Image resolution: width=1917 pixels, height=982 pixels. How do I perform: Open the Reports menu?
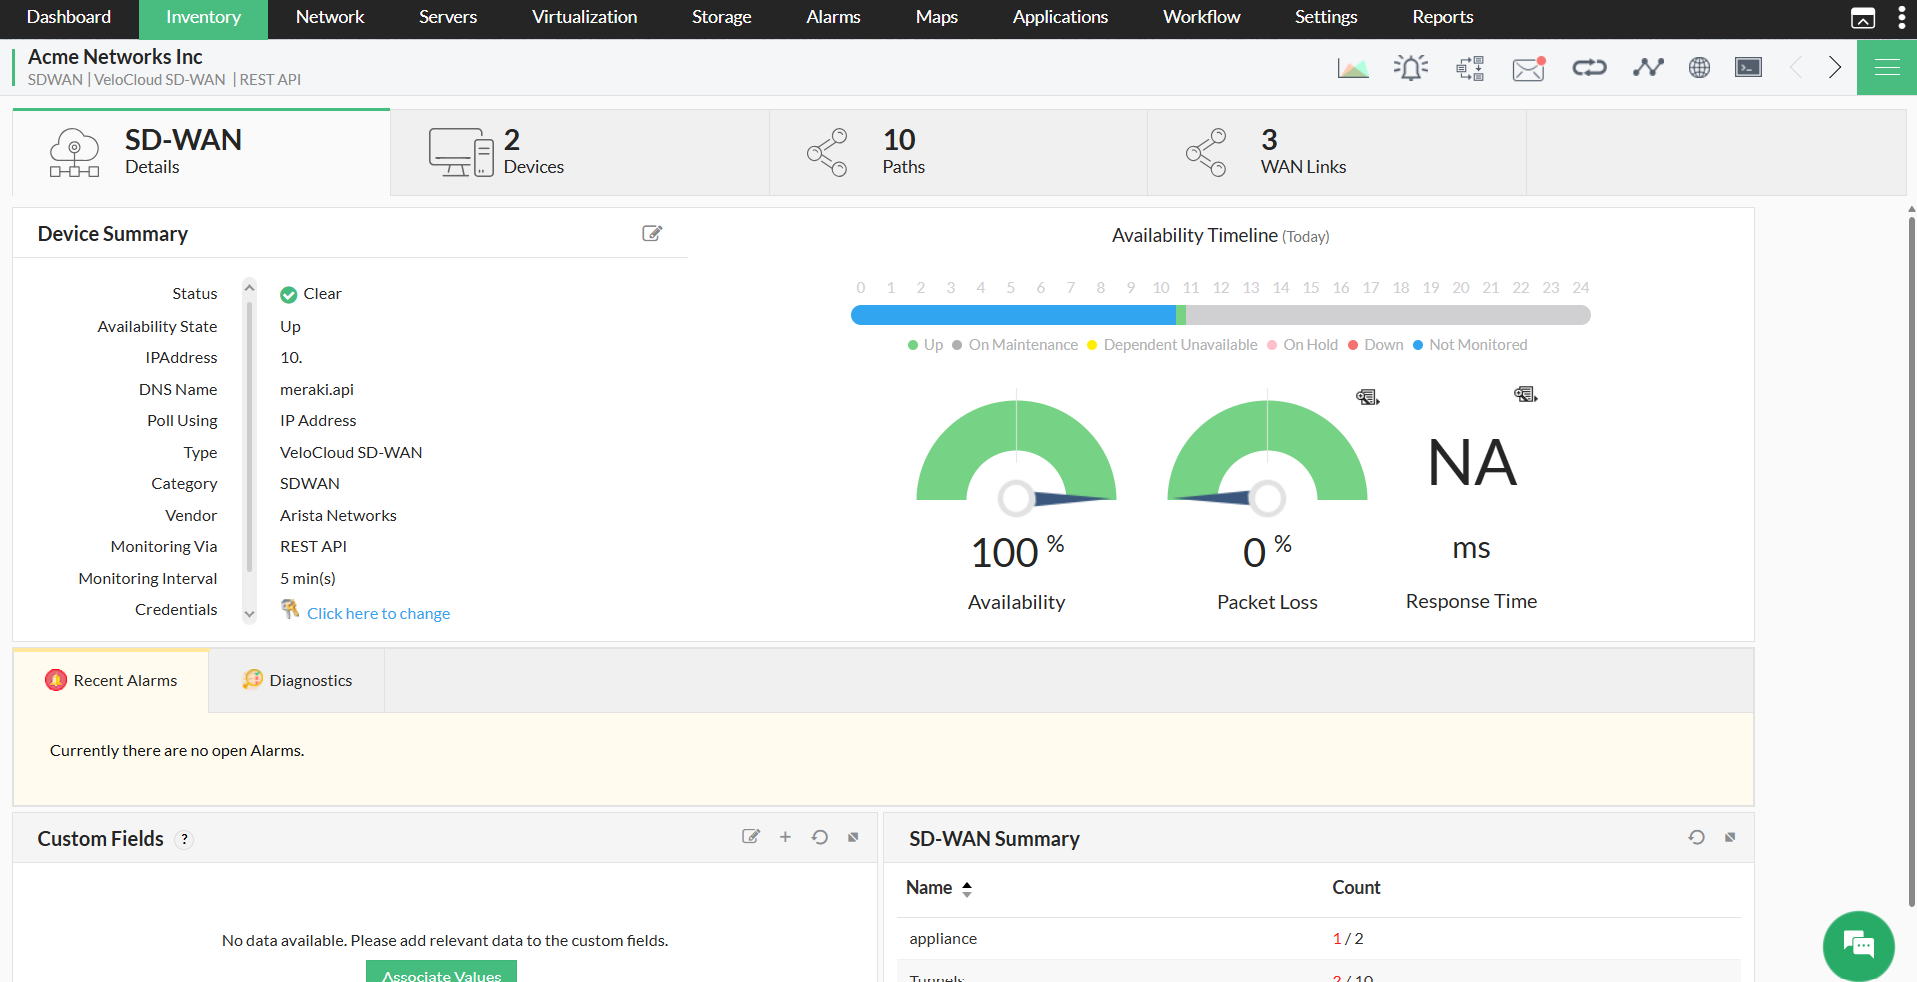click(1442, 17)
